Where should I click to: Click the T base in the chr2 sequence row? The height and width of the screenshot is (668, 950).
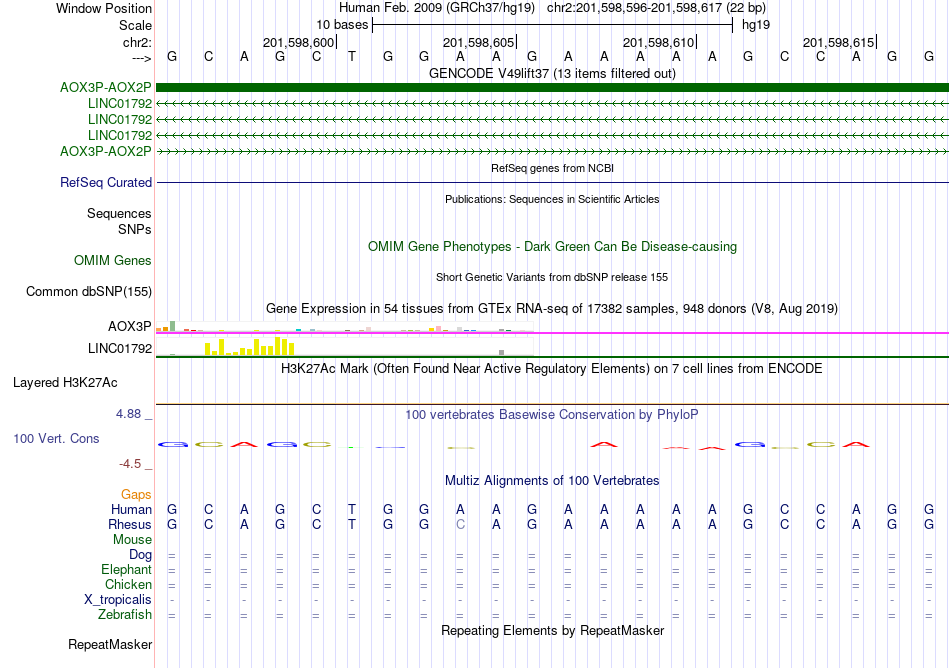[352, 56]
